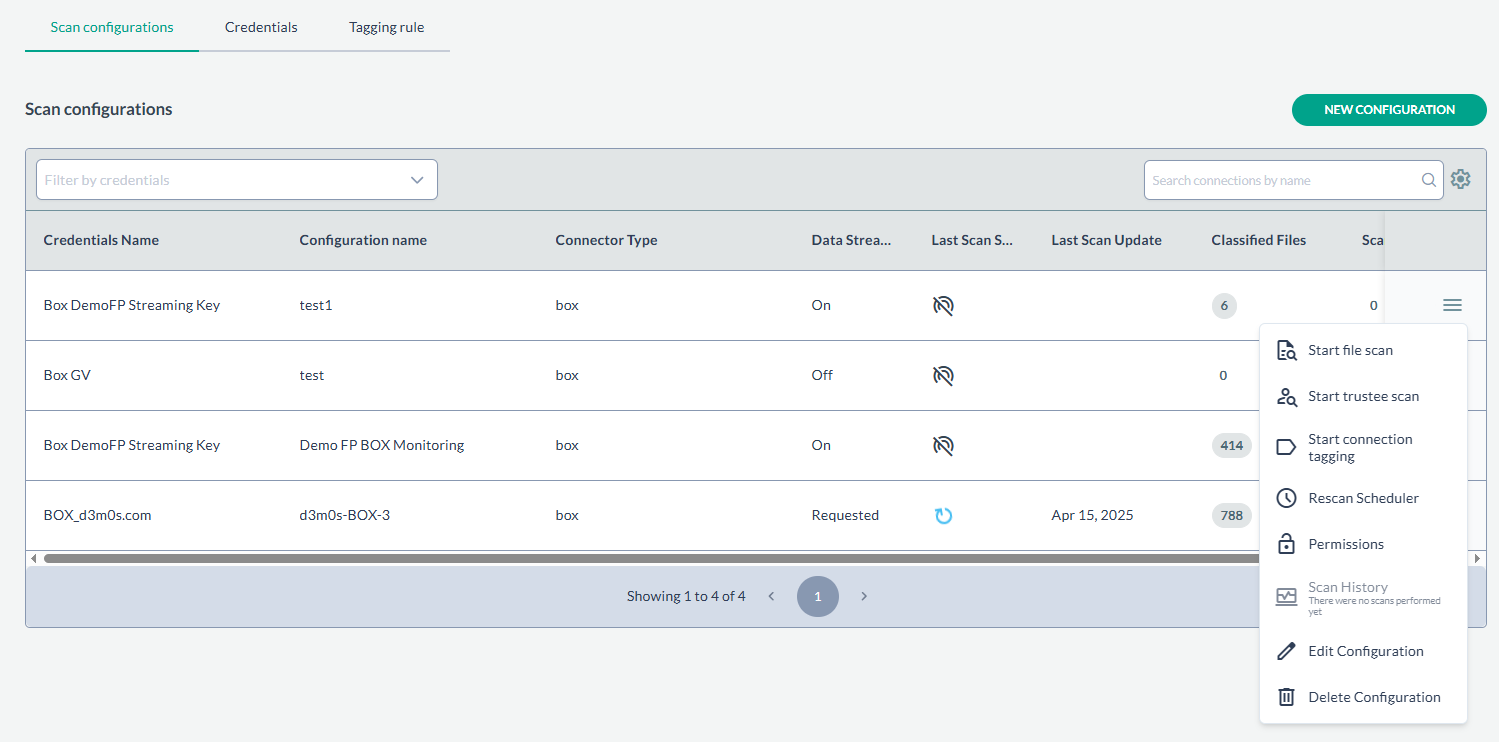
Task: Click the search magnifier icon
Action: tap(1429, 180)
